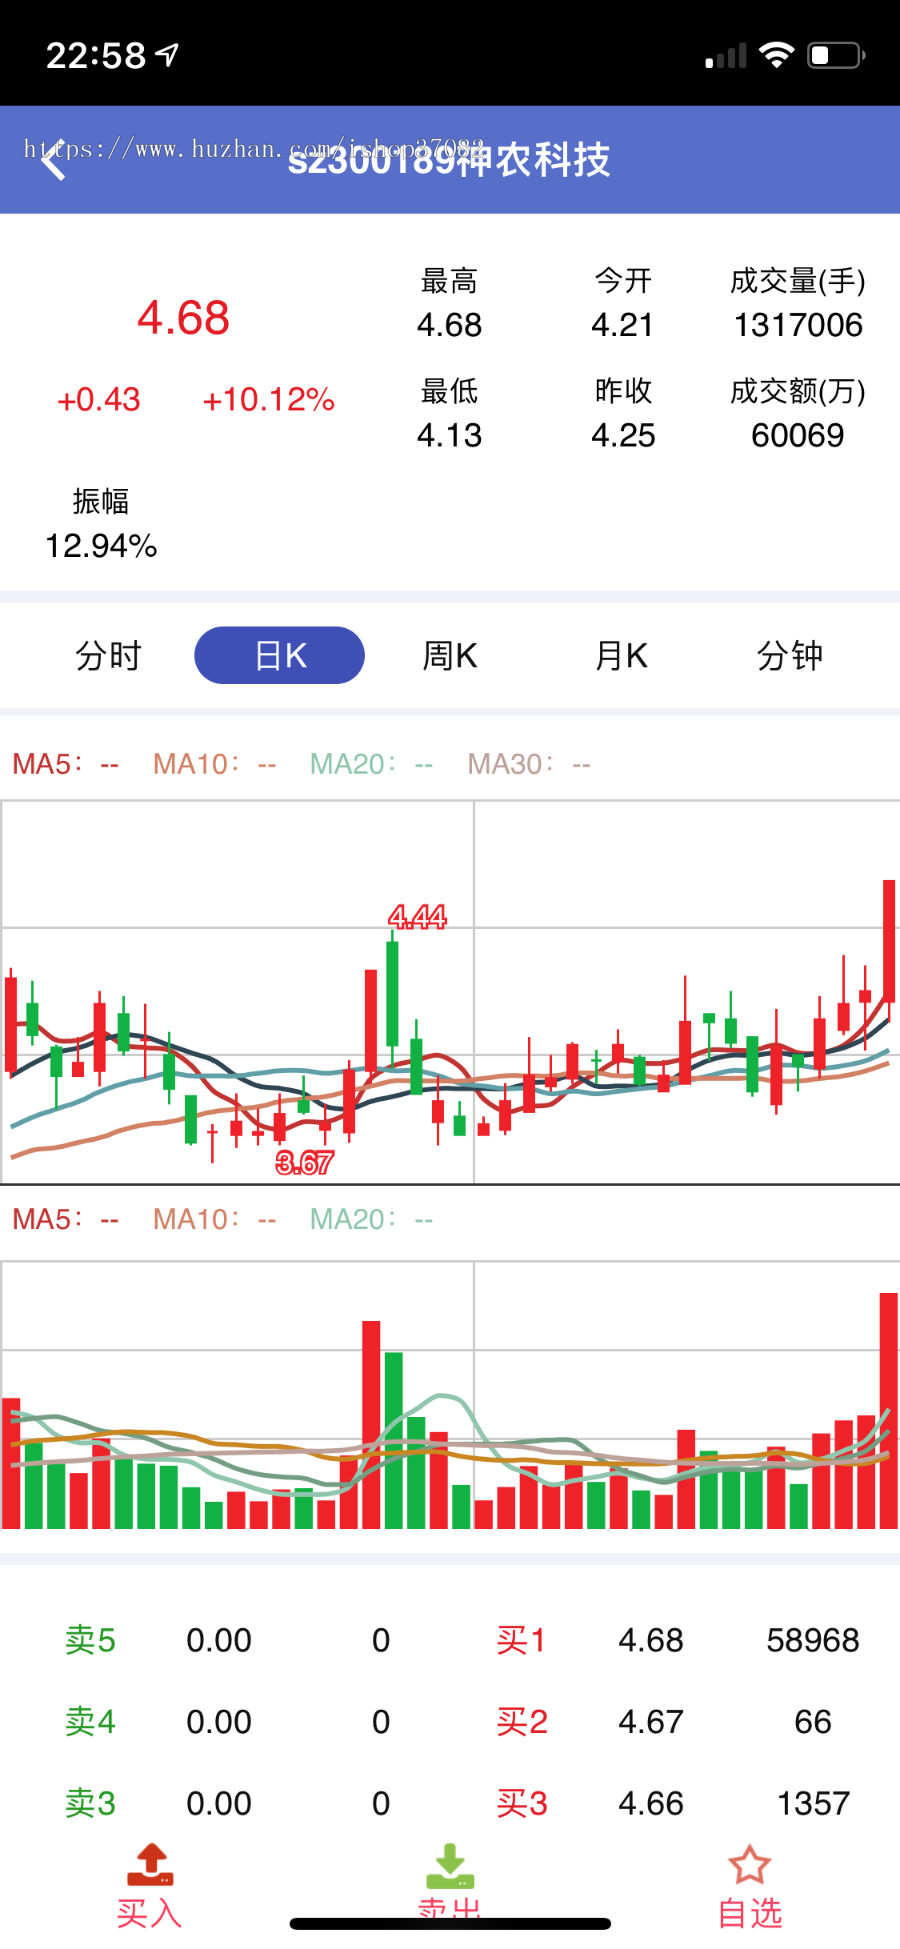Tap the tallest rightmost red volume bar
The width and height of the screenshot is (900, 1949).
coord(888,1410)
